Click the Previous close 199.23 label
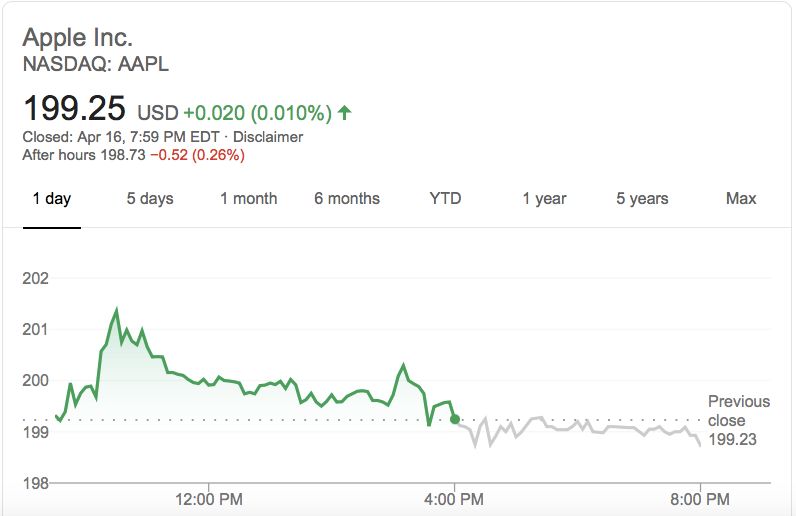Screen dimensions: 796x516 (x=738, y=419)
